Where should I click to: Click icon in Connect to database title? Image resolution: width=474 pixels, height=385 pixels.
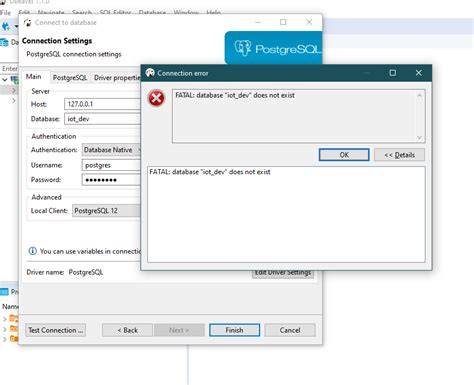pyautogui.click(x=28, y=23)
